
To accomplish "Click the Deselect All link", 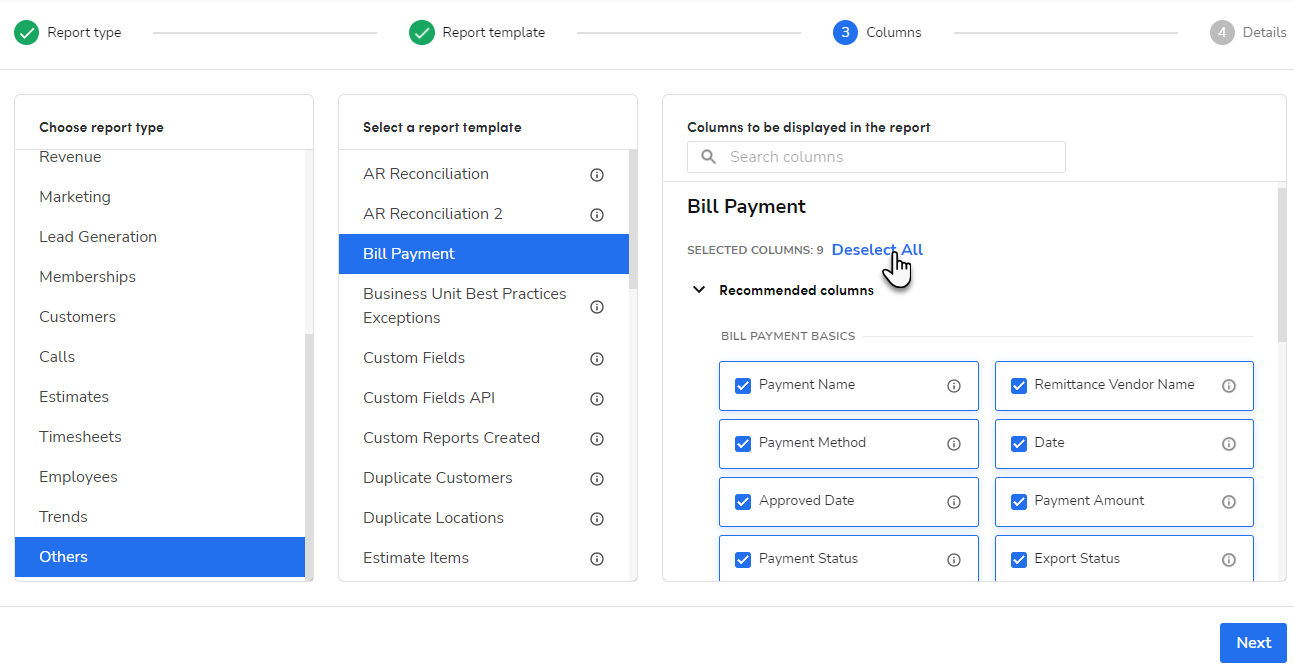I will pyautogui.click(x=877, y=250).
